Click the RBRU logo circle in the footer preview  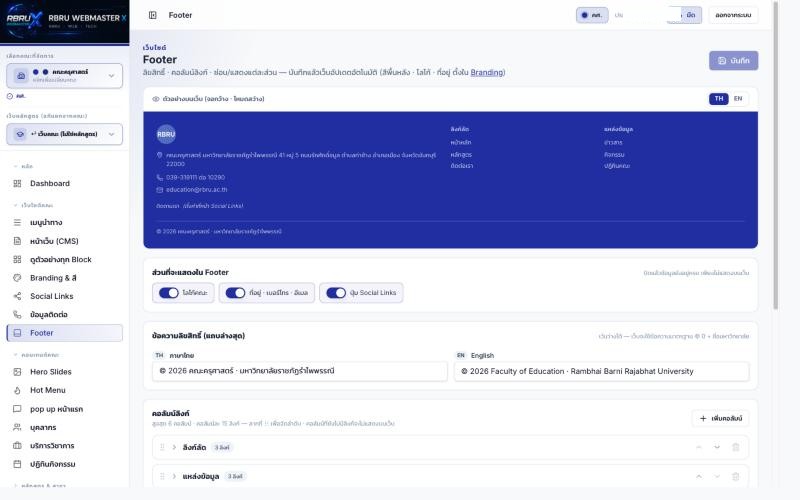[x=166, y=134]
